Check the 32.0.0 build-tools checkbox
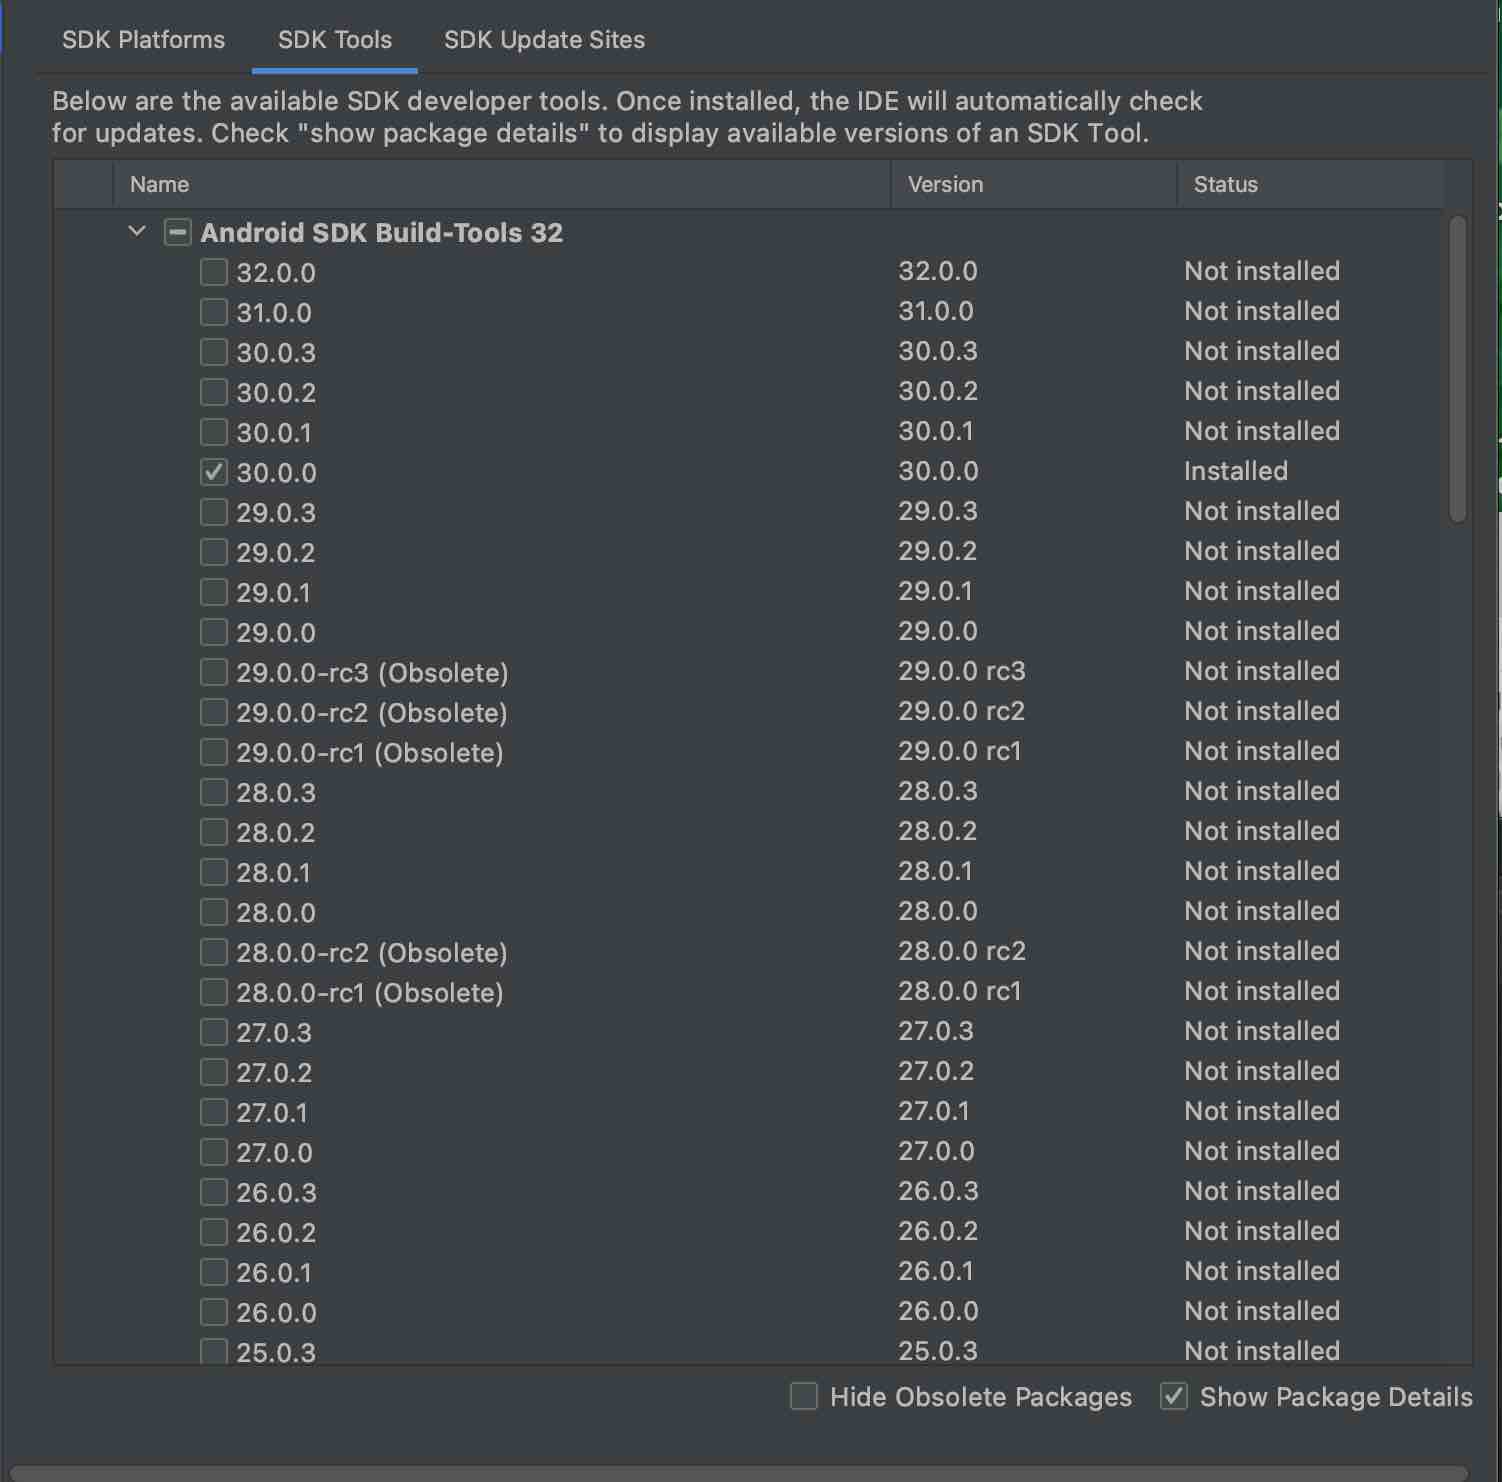1502x1482 pixels. coord(213,272)
